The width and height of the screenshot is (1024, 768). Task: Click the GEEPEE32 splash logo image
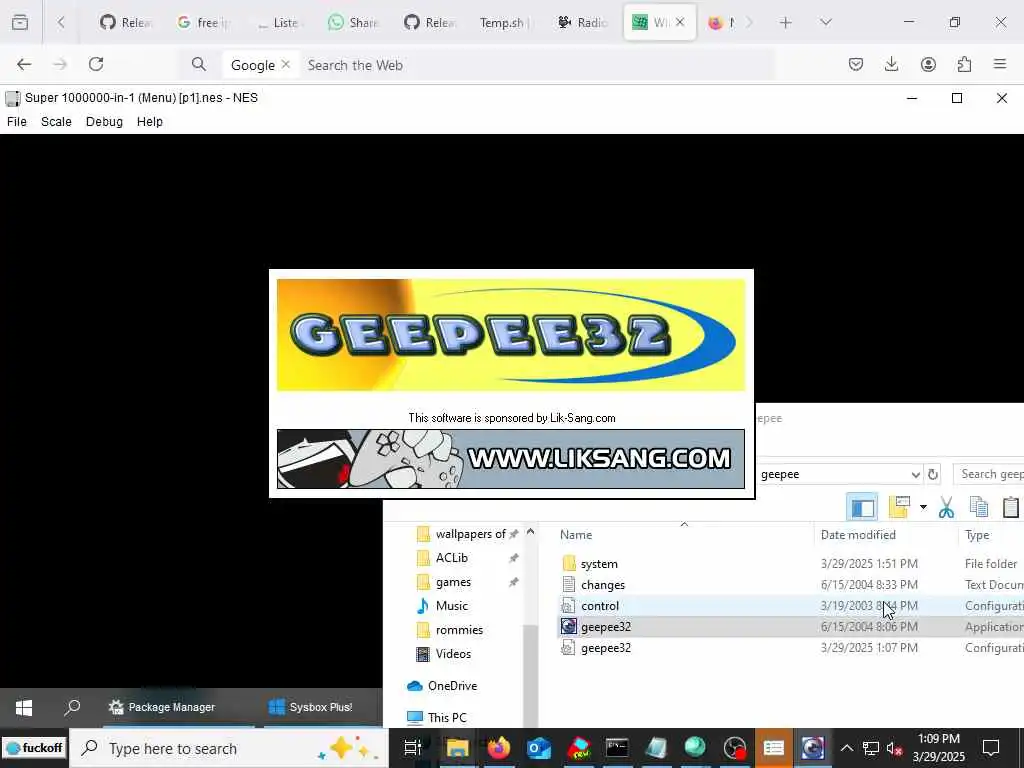511,335
